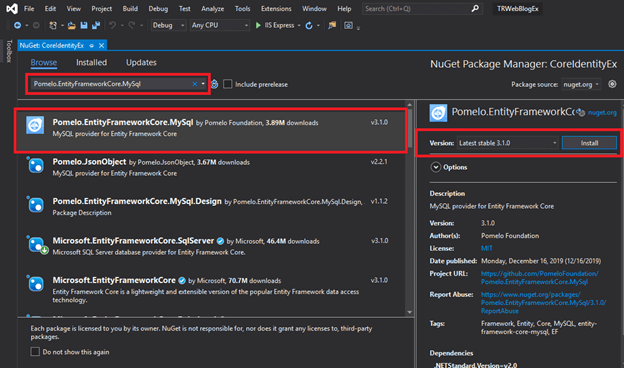Open the Debug configuration dropdown
This screenshot has width=624, height=368.
[x=168, y=25]
